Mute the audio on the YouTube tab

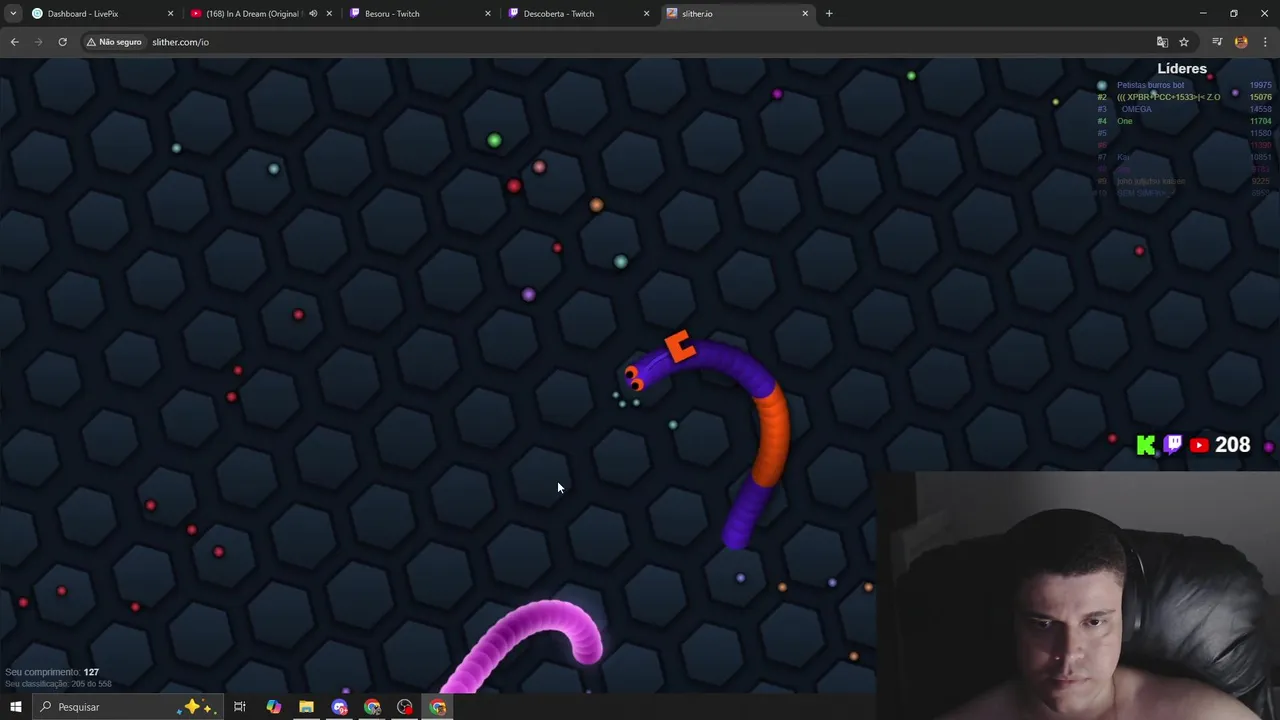pyautogui.click(x=313, y=14)
